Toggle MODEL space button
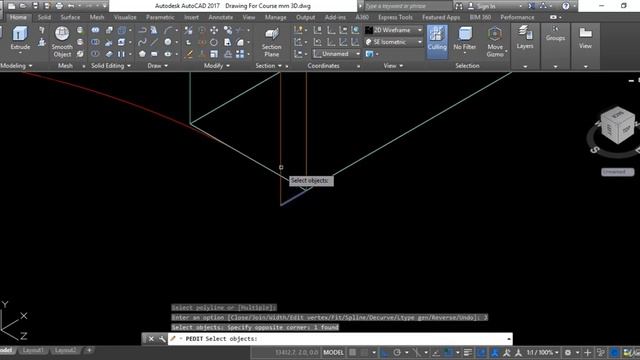The image size is (640, 360). pyautogui.click(x=333, y=352)
